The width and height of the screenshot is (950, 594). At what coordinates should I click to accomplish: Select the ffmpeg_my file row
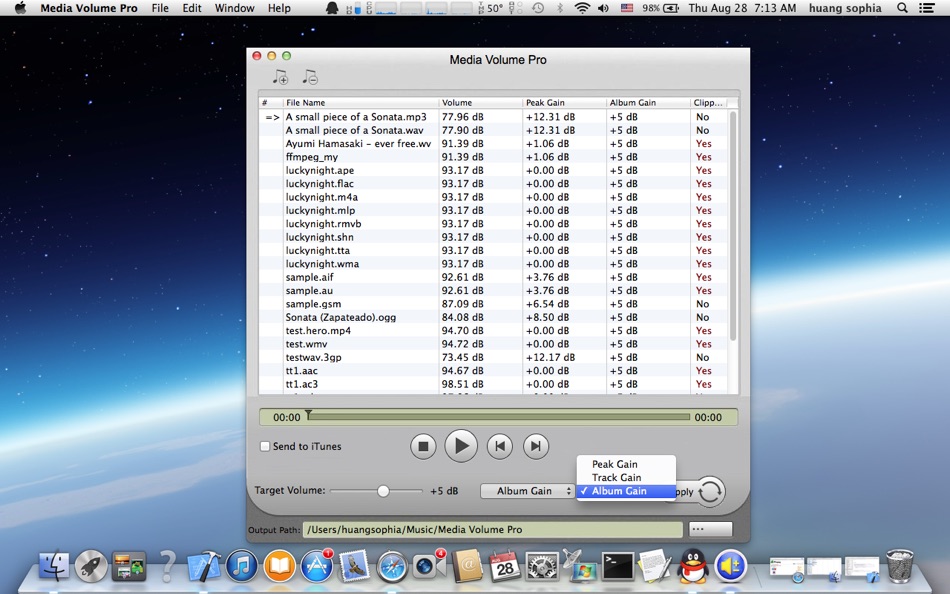tap(494, 157)
